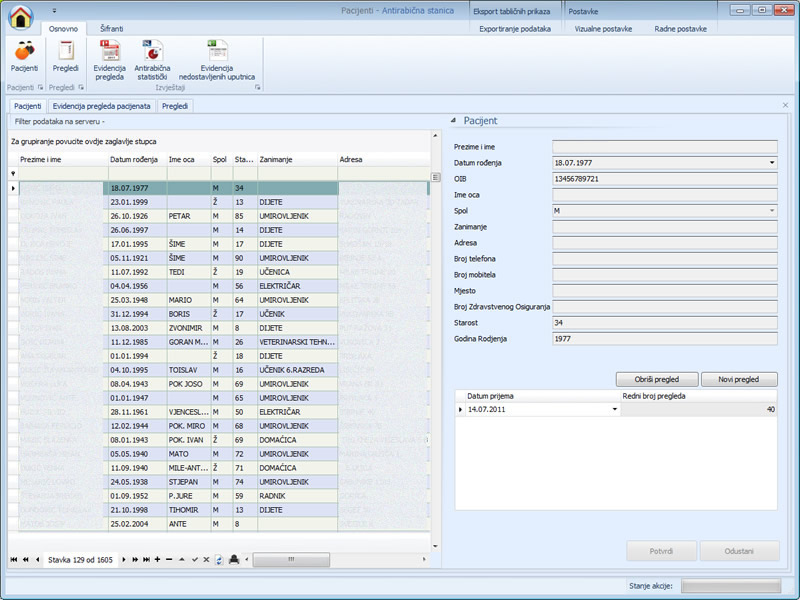
Task: Open the Pregledi ribbon icon
Action: [x=66, y=57]
